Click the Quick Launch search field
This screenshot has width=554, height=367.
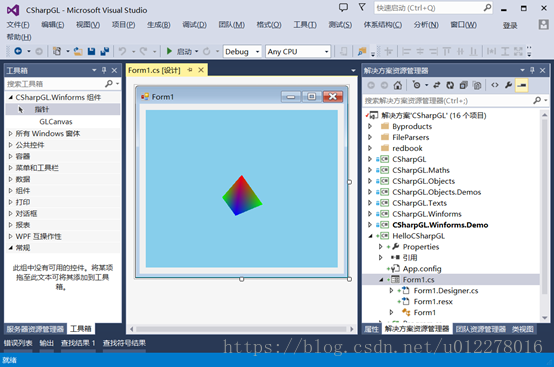coord(428,8)
